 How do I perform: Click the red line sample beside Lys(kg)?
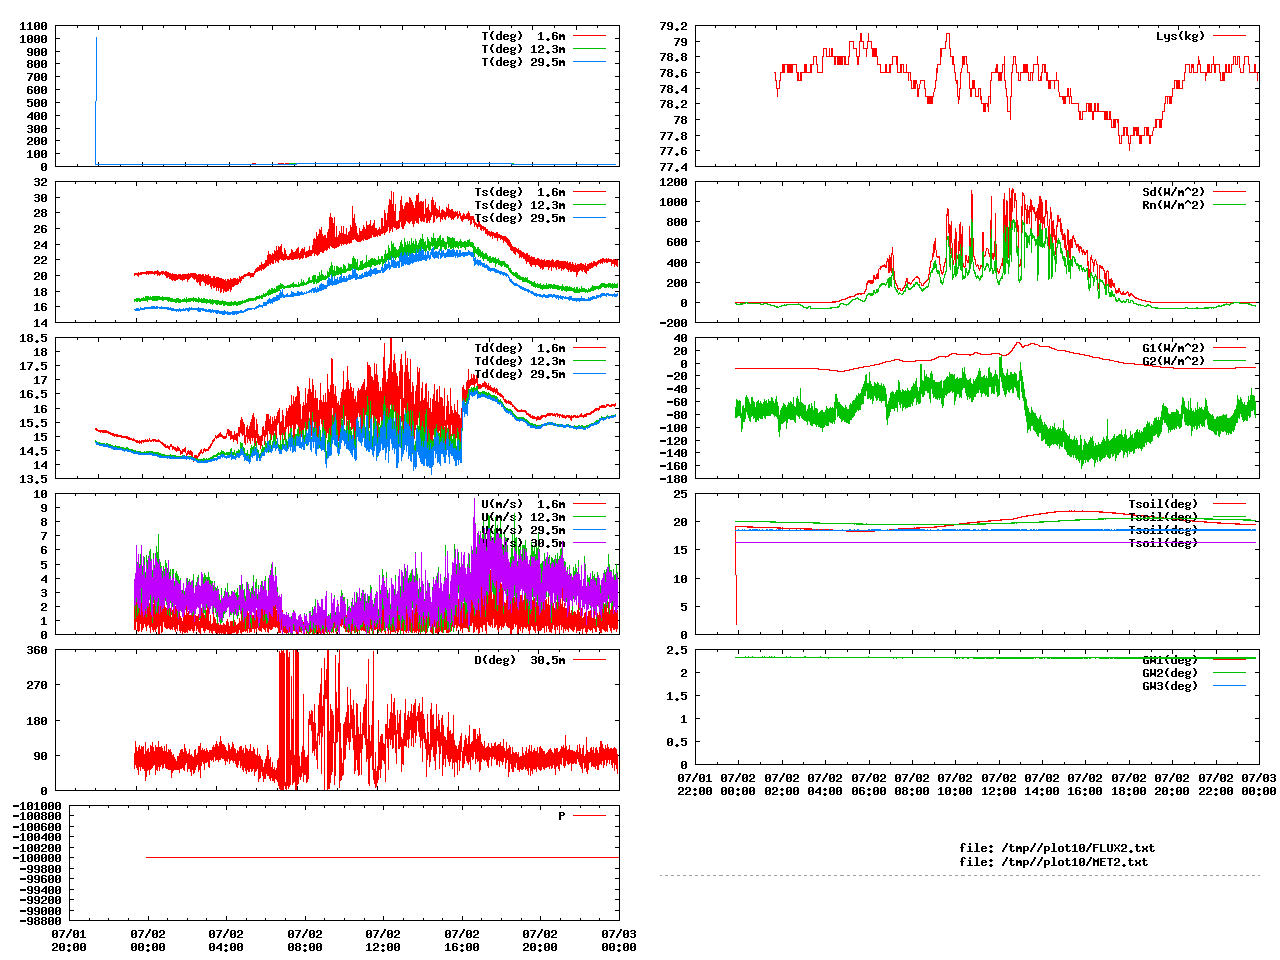(x=1230, y=36)
